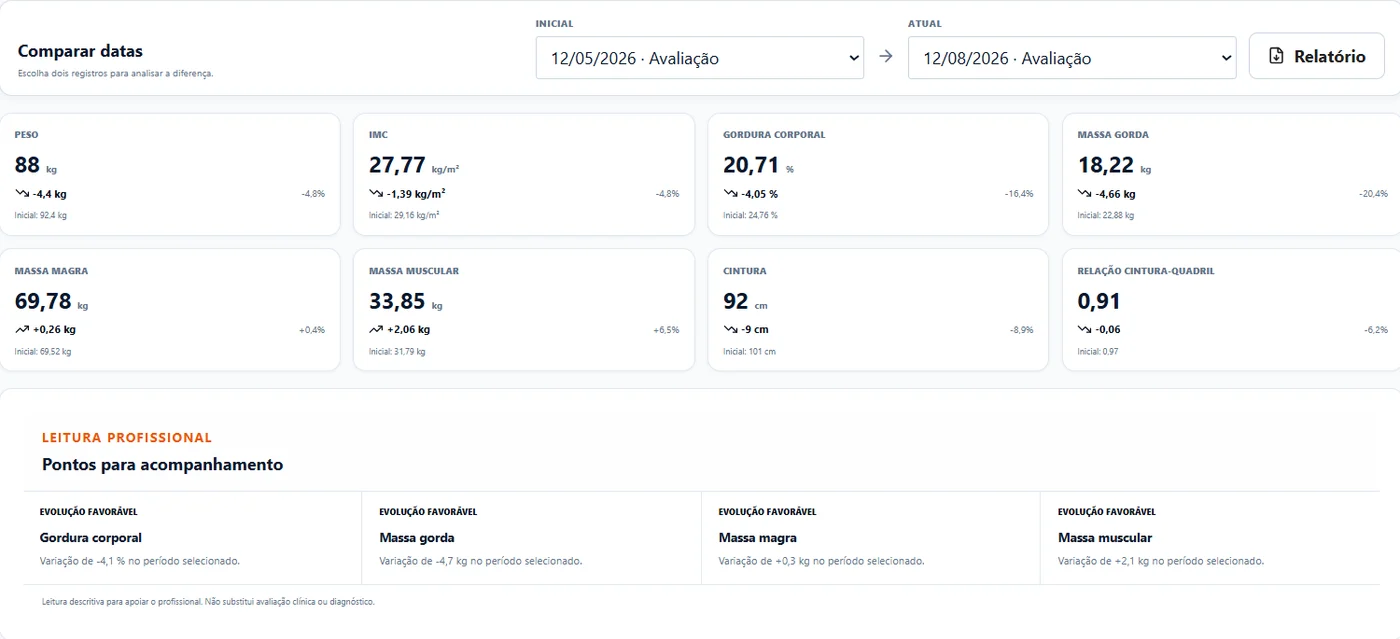
Task: Click the up-trend icon in Massa Magra card
Action: [22, 329]
